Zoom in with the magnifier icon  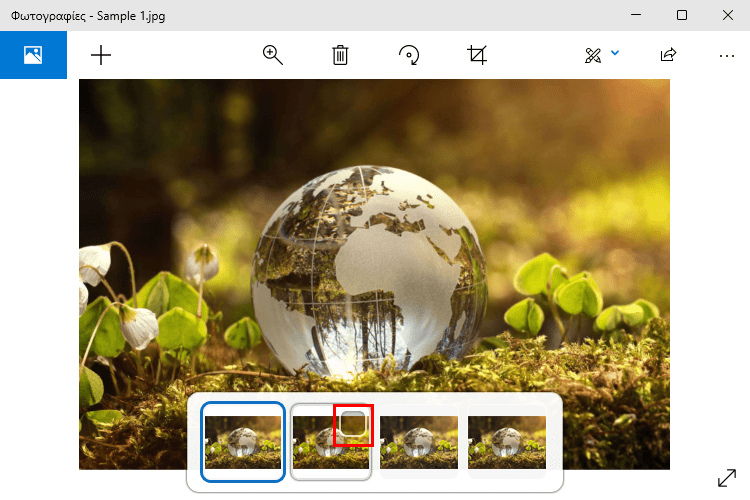[273, 55]
